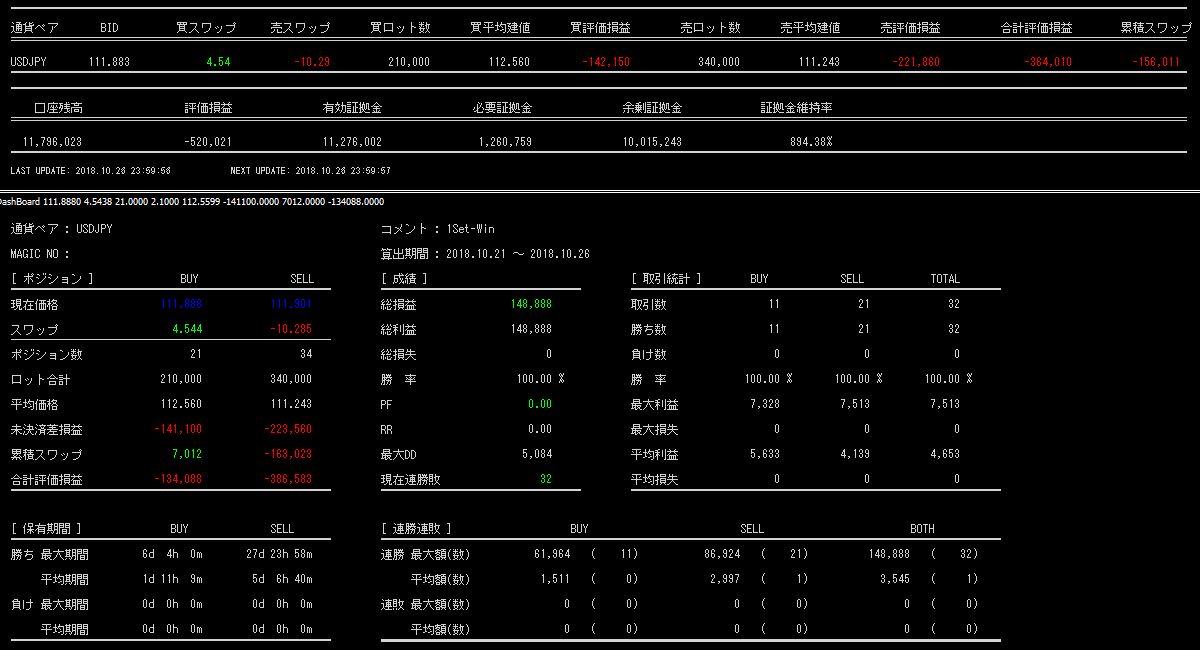Click the [ 取引統計 ] section header
This screenshot has height=650, width=1200.
666,279
